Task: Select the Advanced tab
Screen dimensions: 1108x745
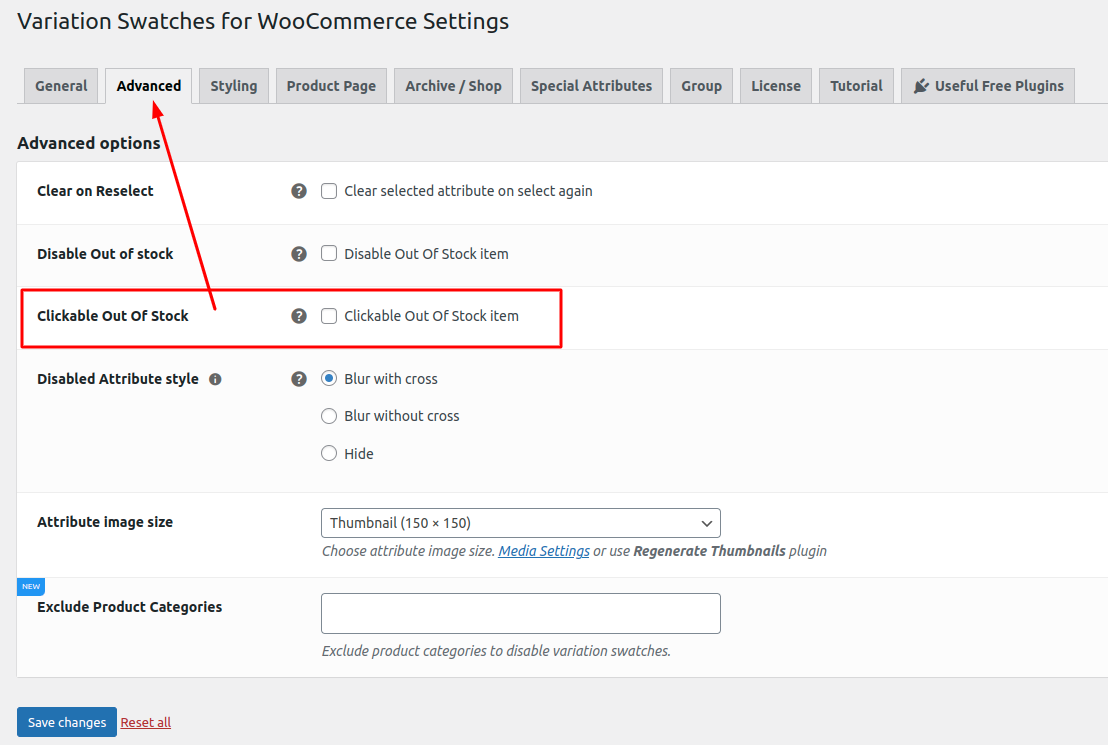Action: coord(148,86)
